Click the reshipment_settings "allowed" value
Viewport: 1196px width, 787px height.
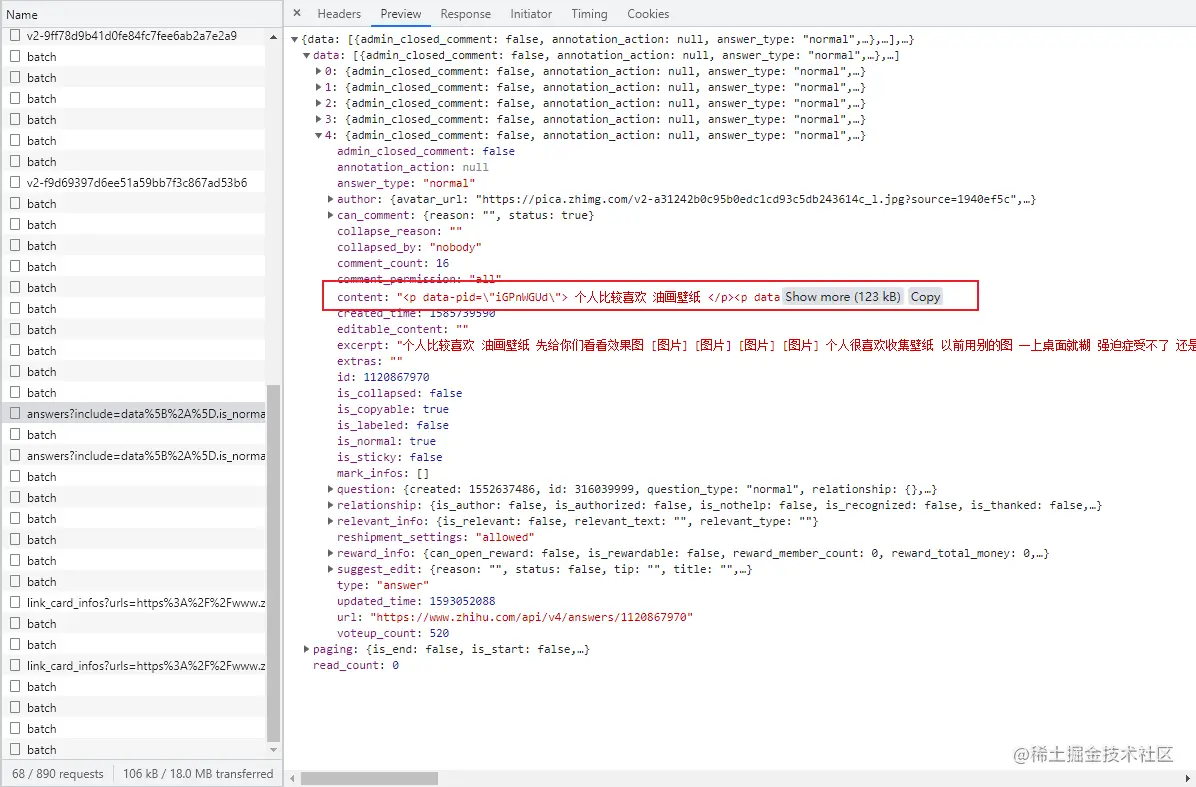[505, 537]
